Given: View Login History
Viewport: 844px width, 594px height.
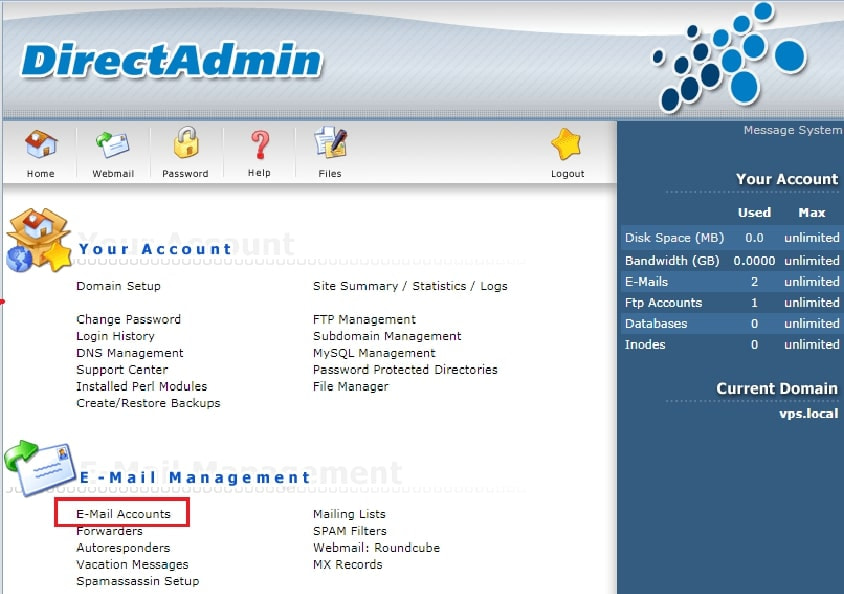Looking at the screenshot, I should [115, 336].
